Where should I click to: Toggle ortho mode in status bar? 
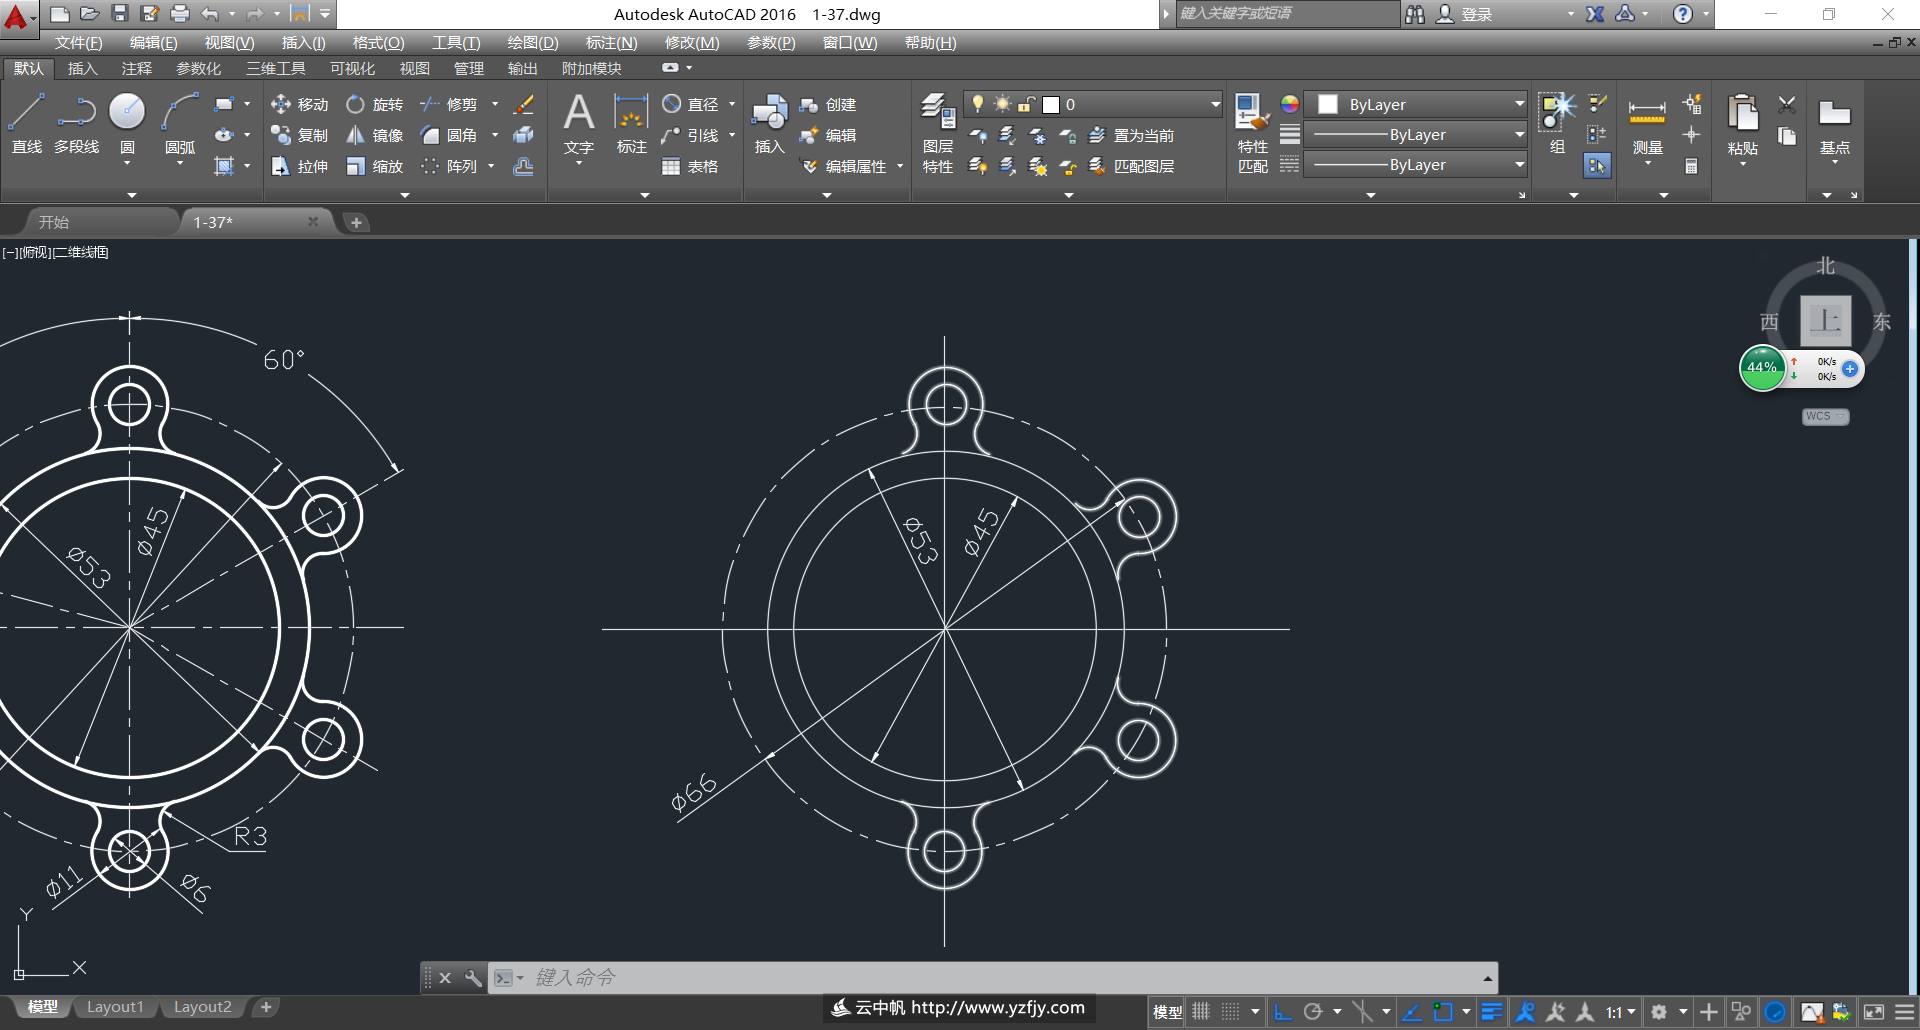pos(1283,1012)
